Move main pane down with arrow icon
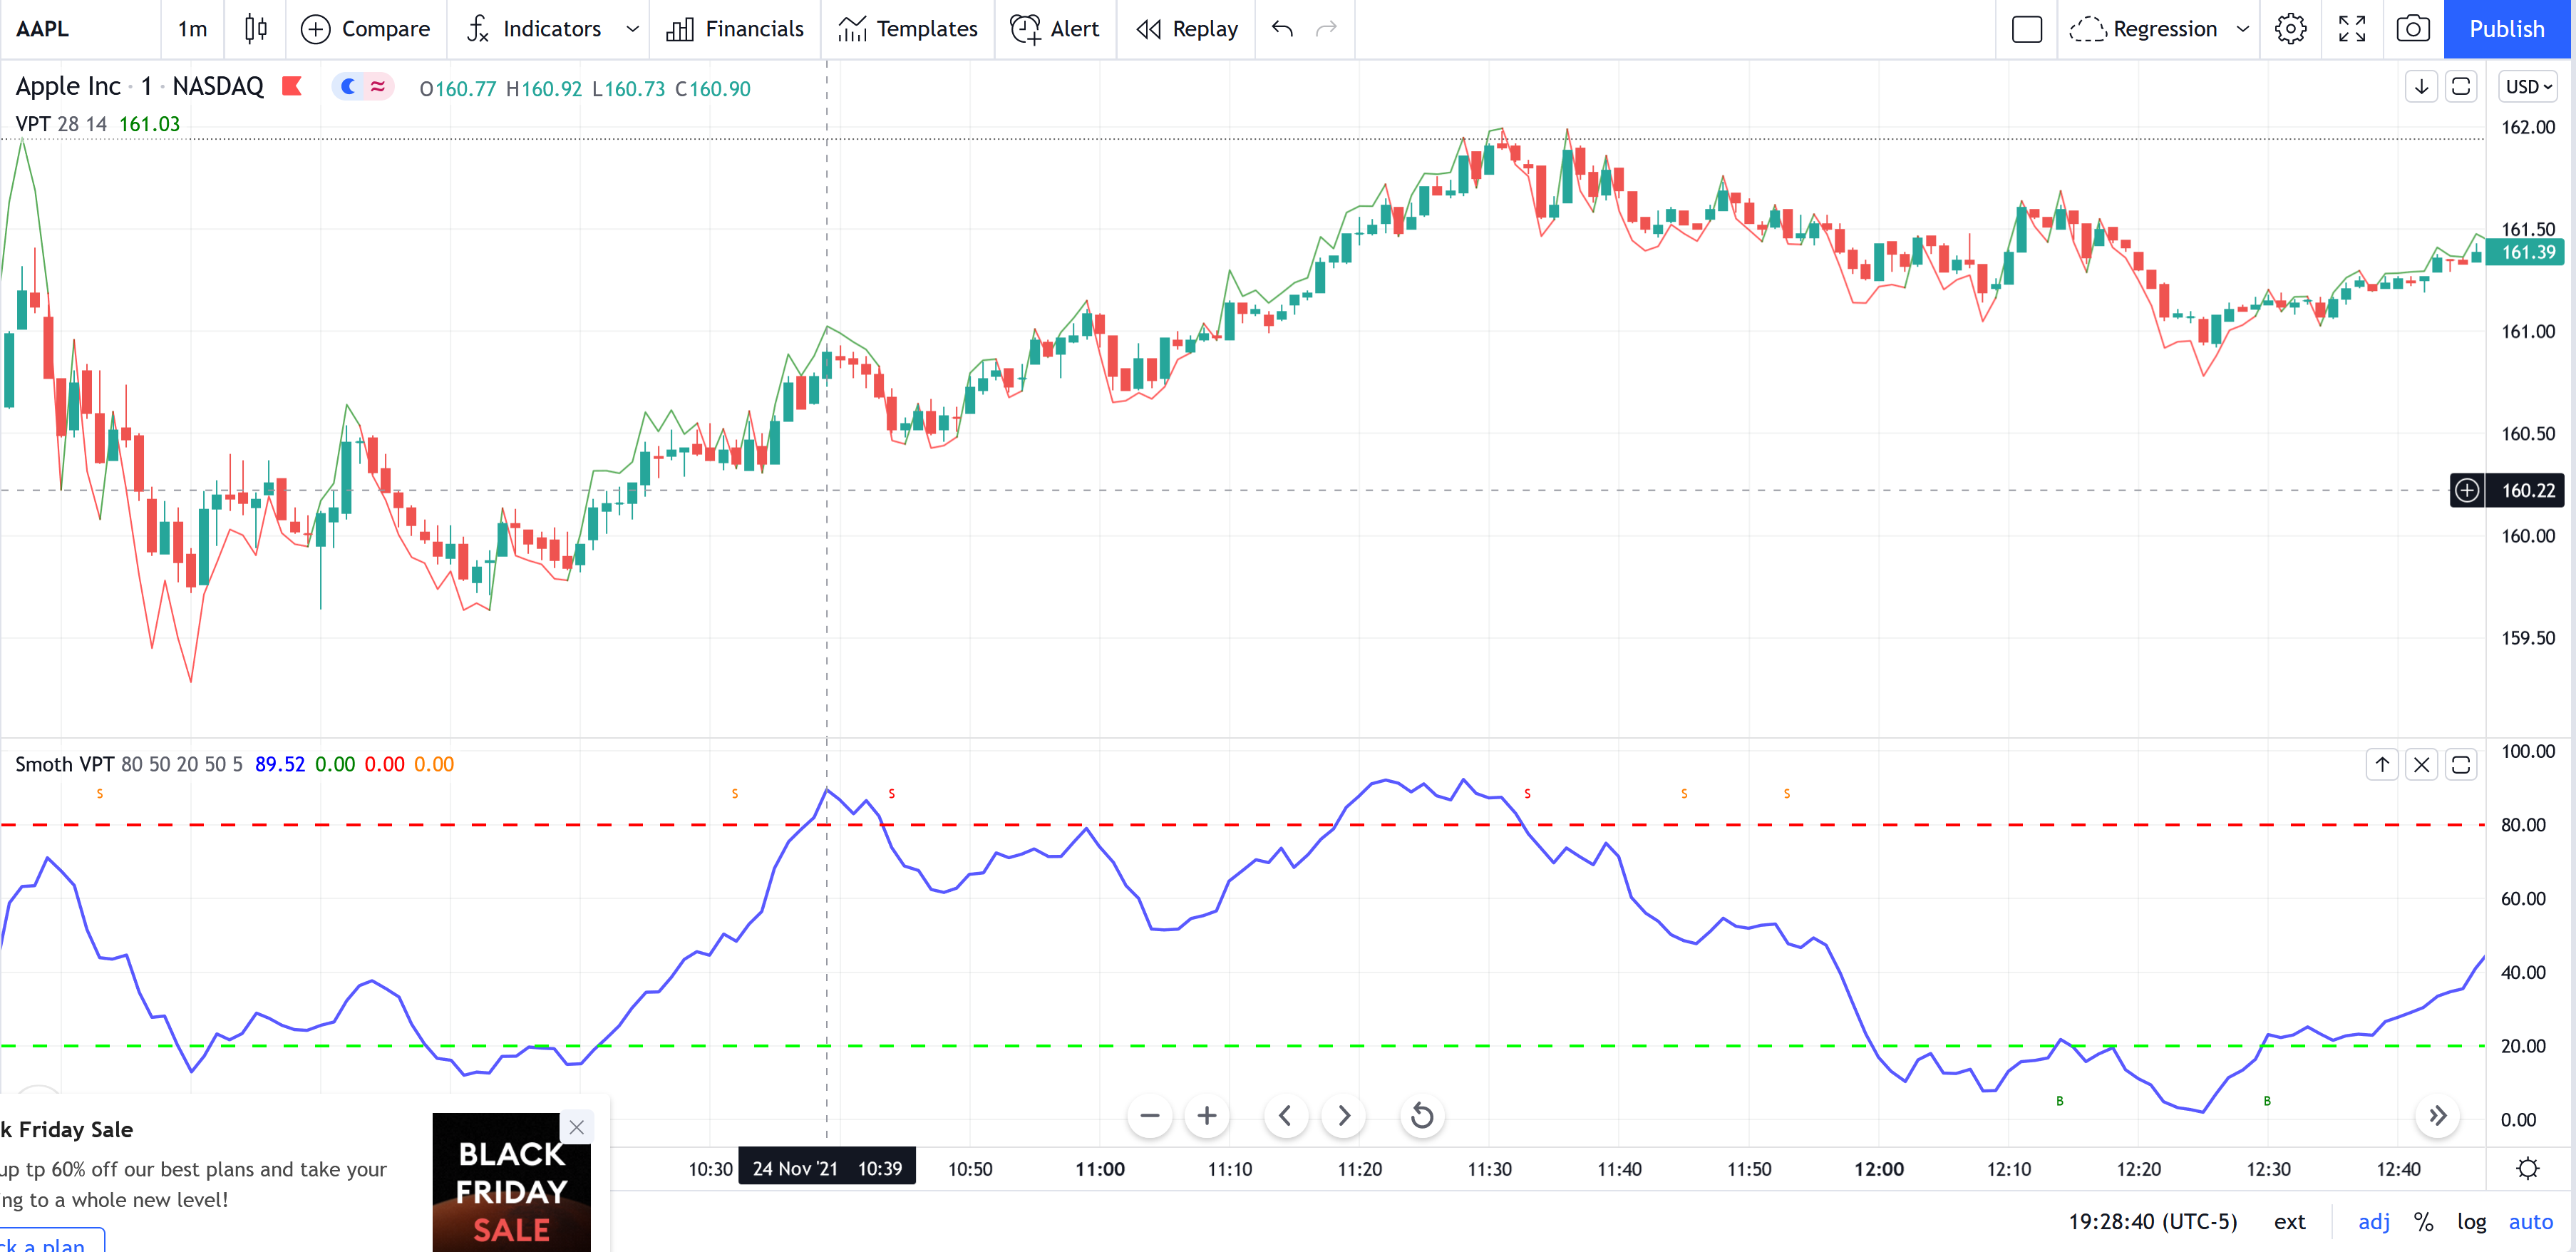Image resolution: width=2576 pixels, height=1252 pixels. click(2421, 87)
